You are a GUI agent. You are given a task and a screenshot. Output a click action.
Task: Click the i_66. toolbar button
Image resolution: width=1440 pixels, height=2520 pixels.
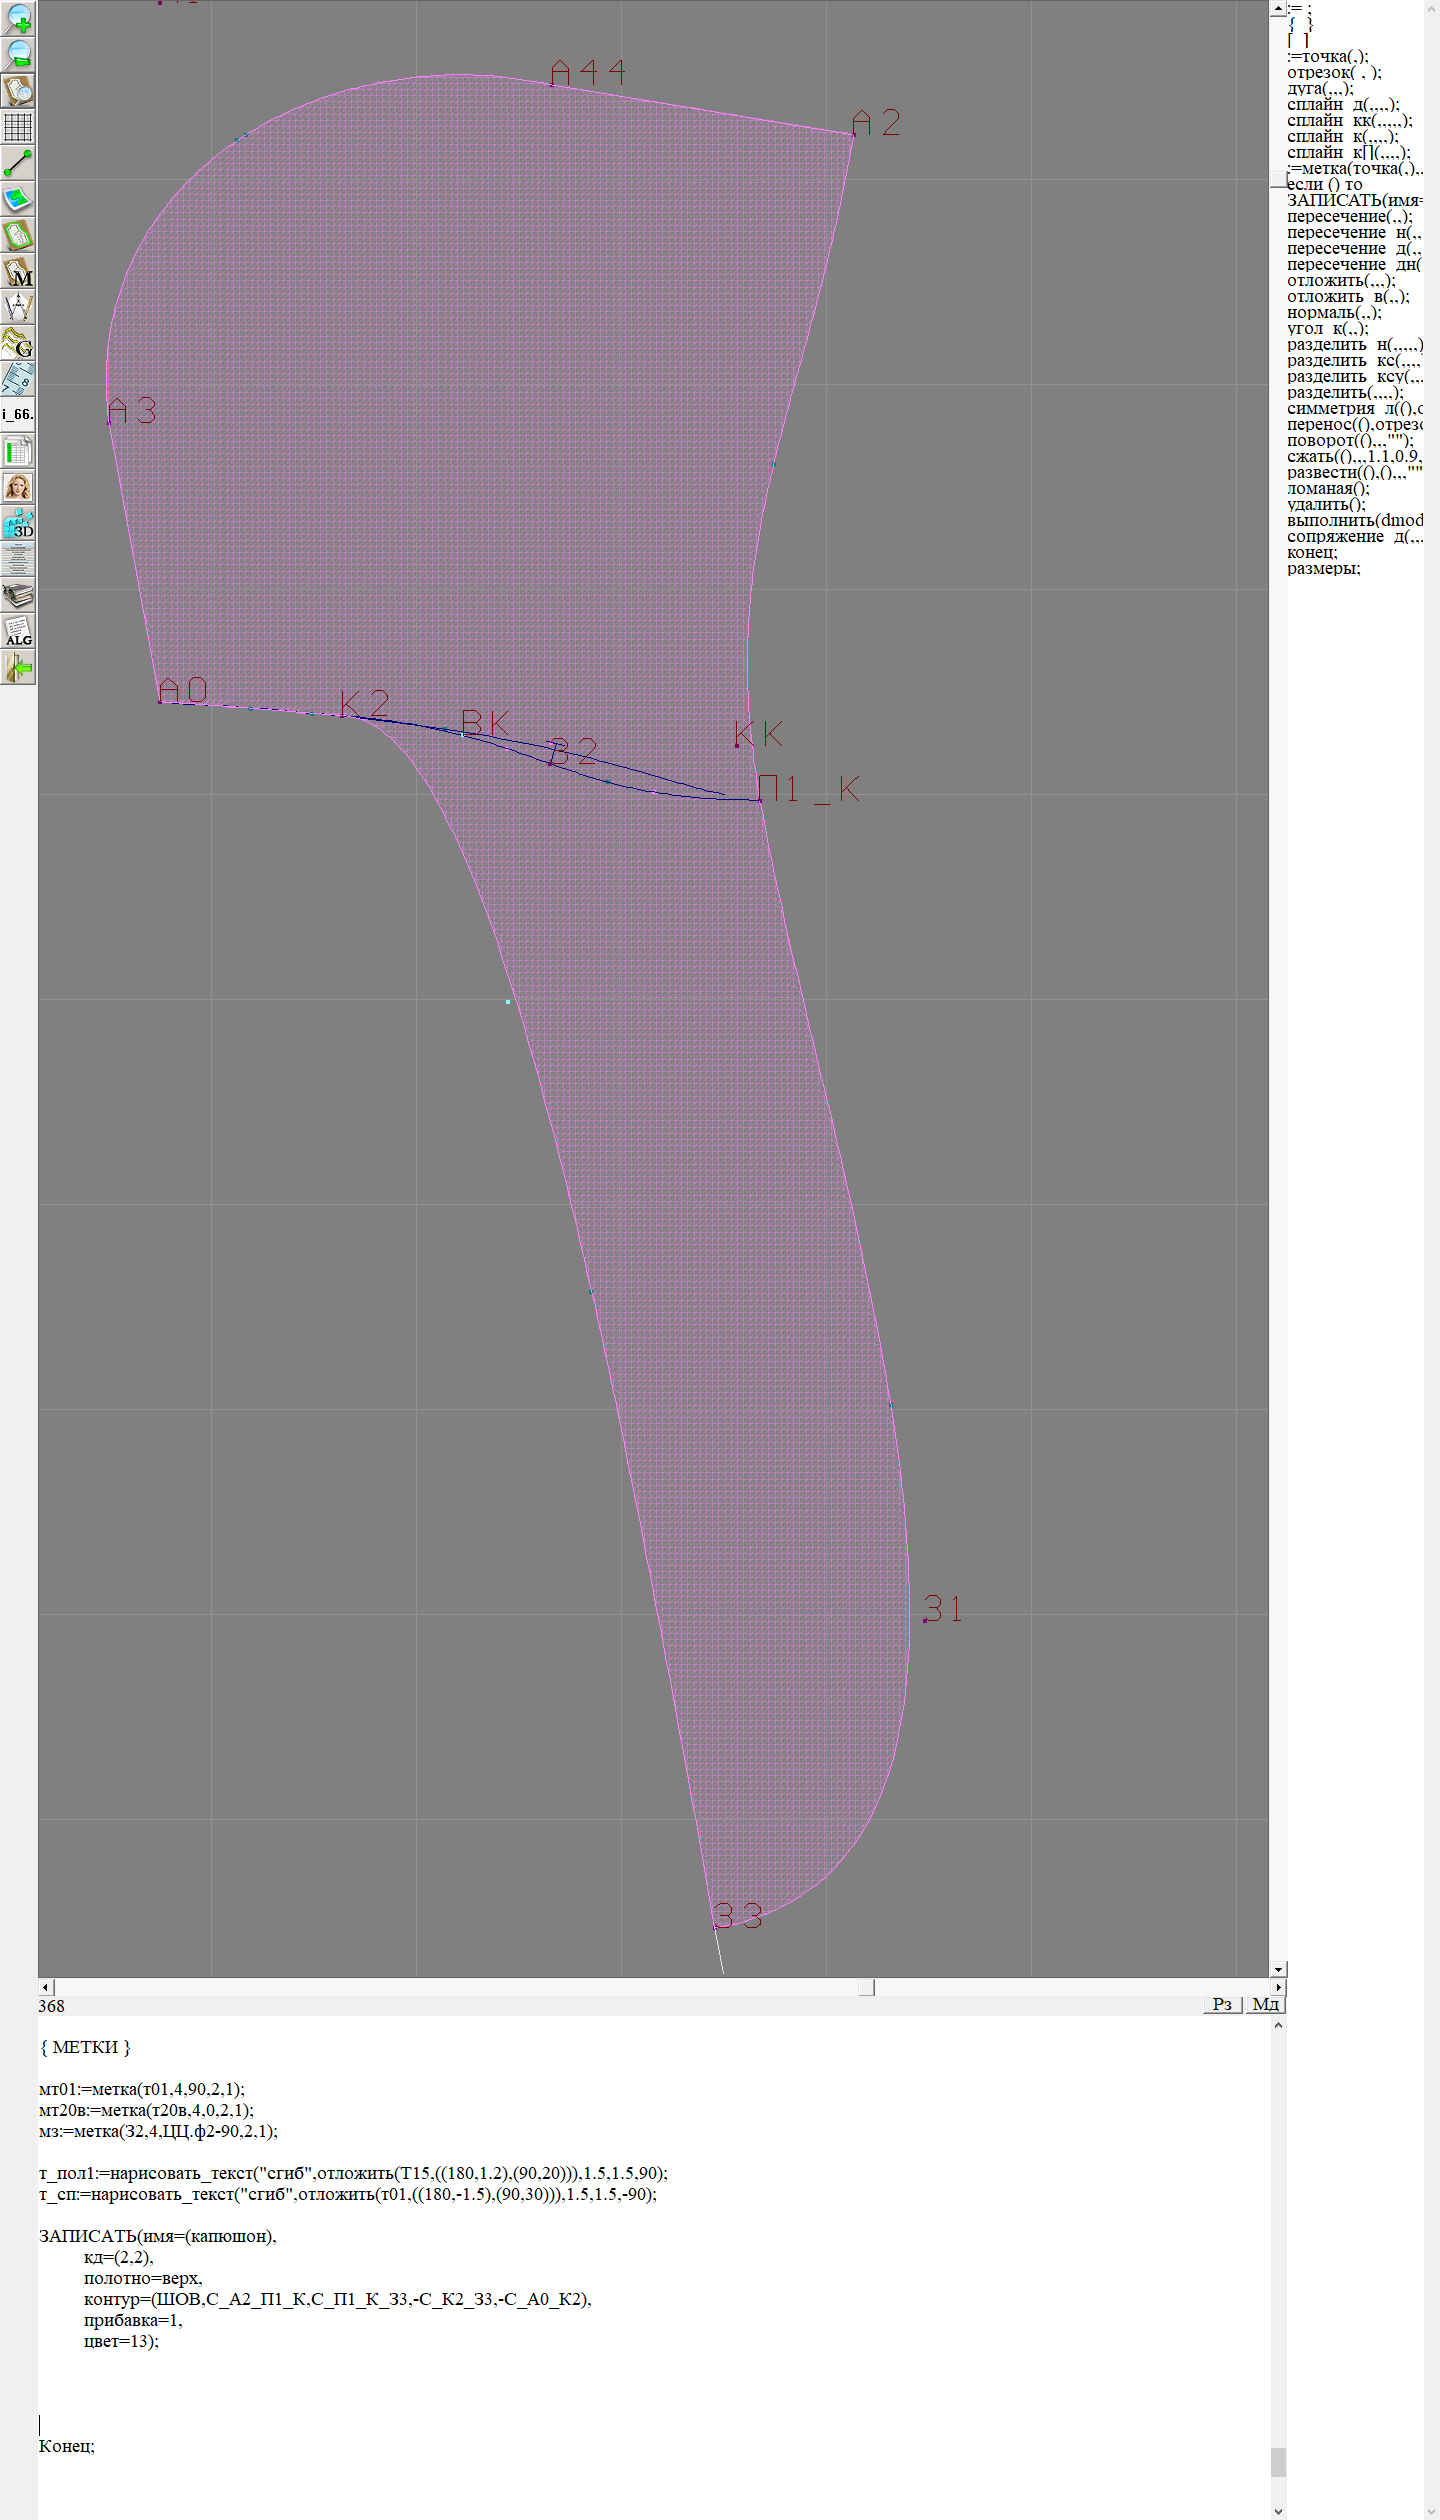pos(18,414)
